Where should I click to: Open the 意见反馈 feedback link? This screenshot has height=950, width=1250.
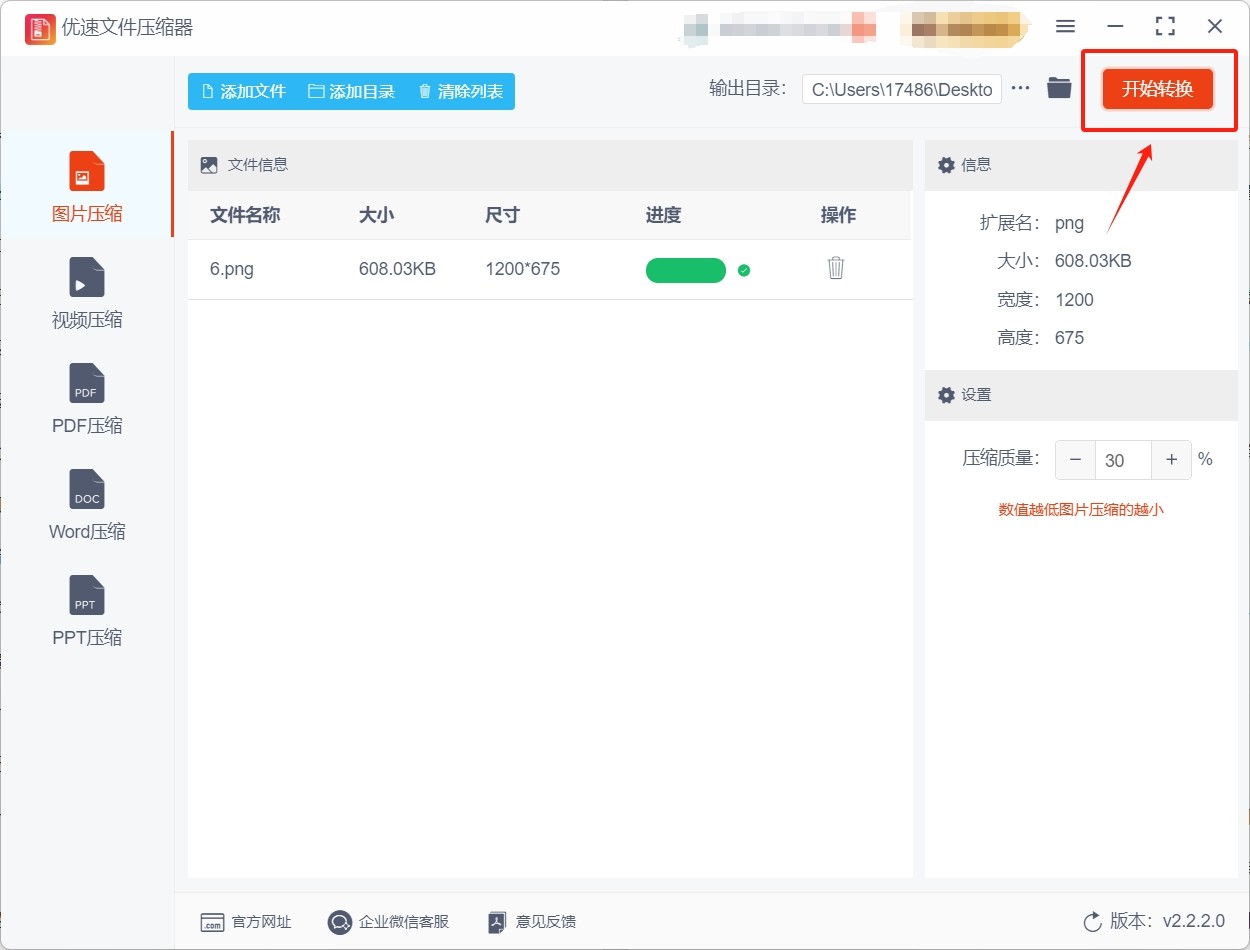pos(531,922)
